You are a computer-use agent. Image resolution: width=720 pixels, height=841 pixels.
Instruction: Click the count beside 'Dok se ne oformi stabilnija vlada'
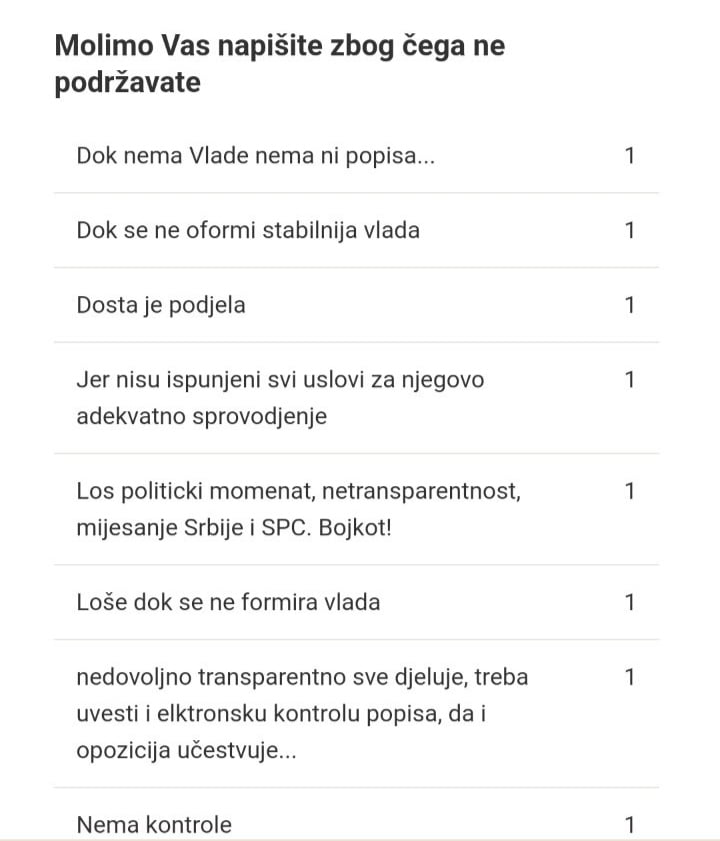pos(630,230)
